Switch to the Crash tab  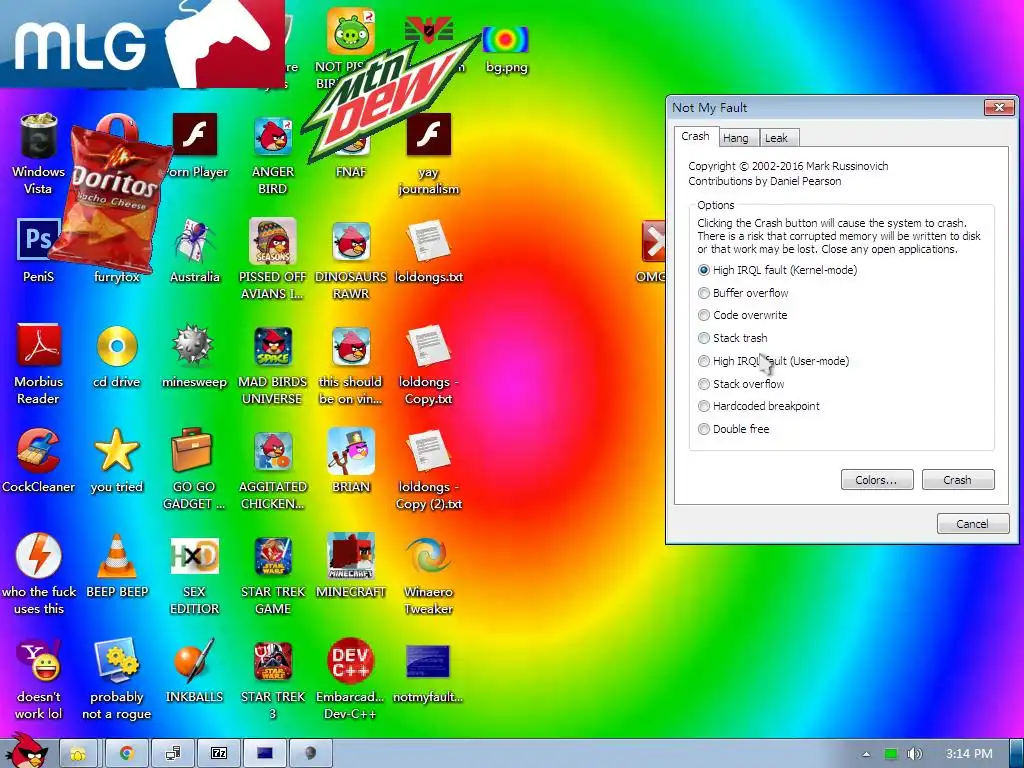coord(695,136)
